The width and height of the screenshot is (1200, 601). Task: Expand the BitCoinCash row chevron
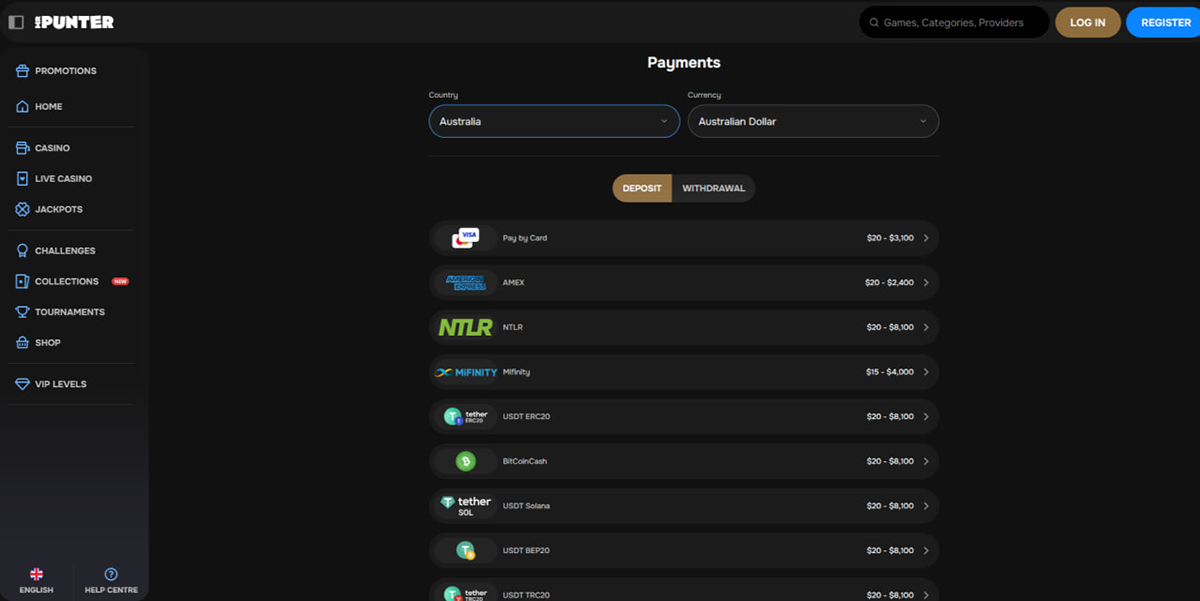tap(926, 461)
